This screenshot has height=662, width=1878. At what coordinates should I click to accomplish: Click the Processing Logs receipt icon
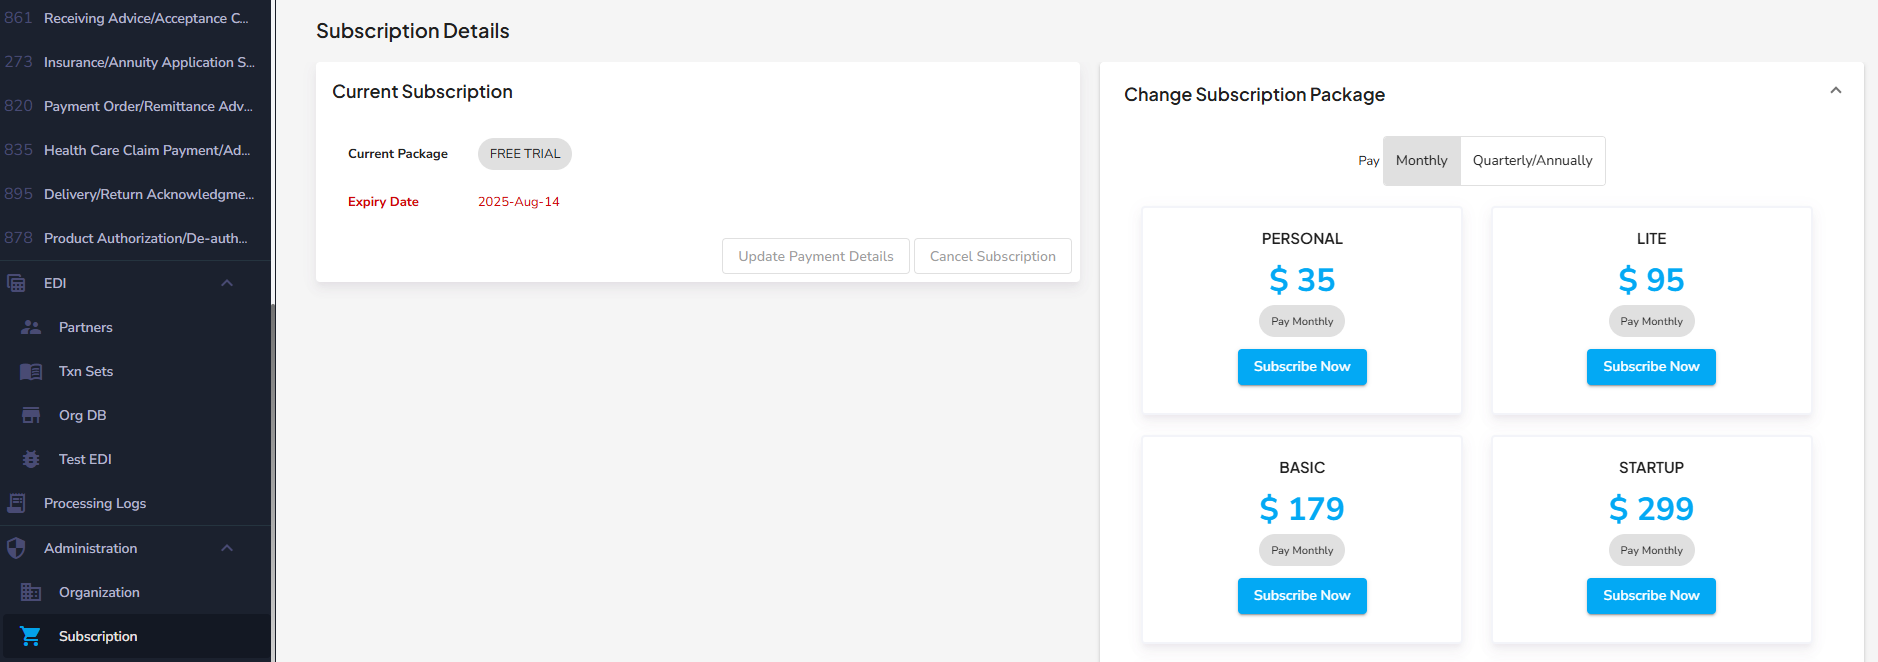[x=17, y=503]
